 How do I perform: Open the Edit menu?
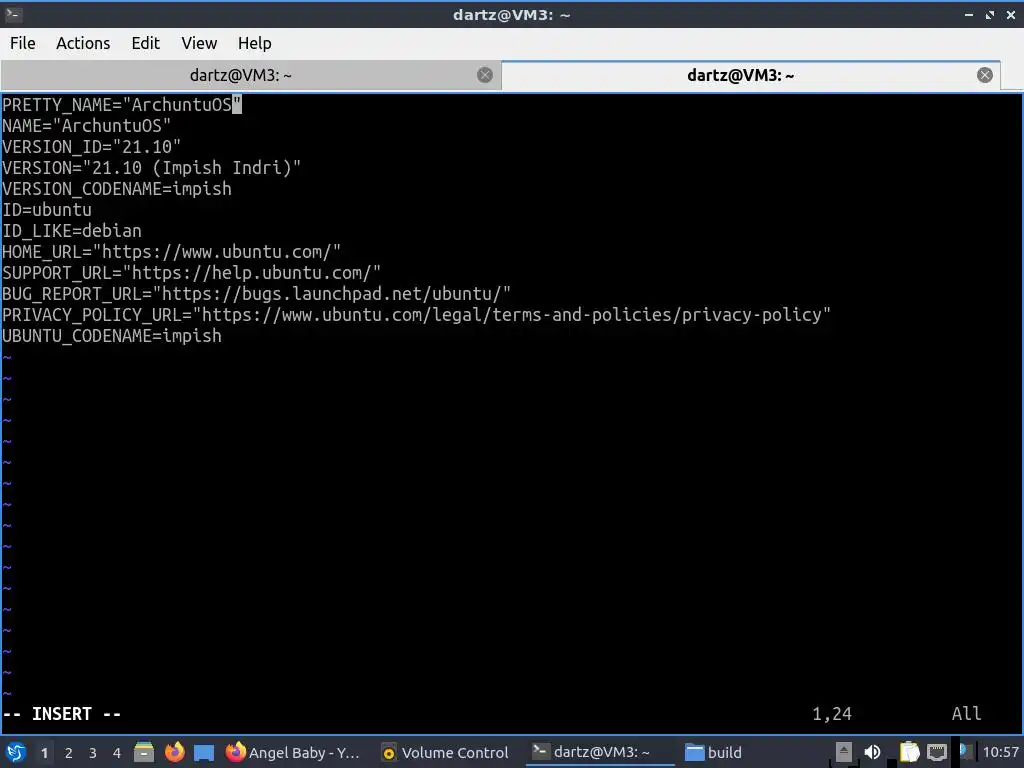[x=145, y=43]
